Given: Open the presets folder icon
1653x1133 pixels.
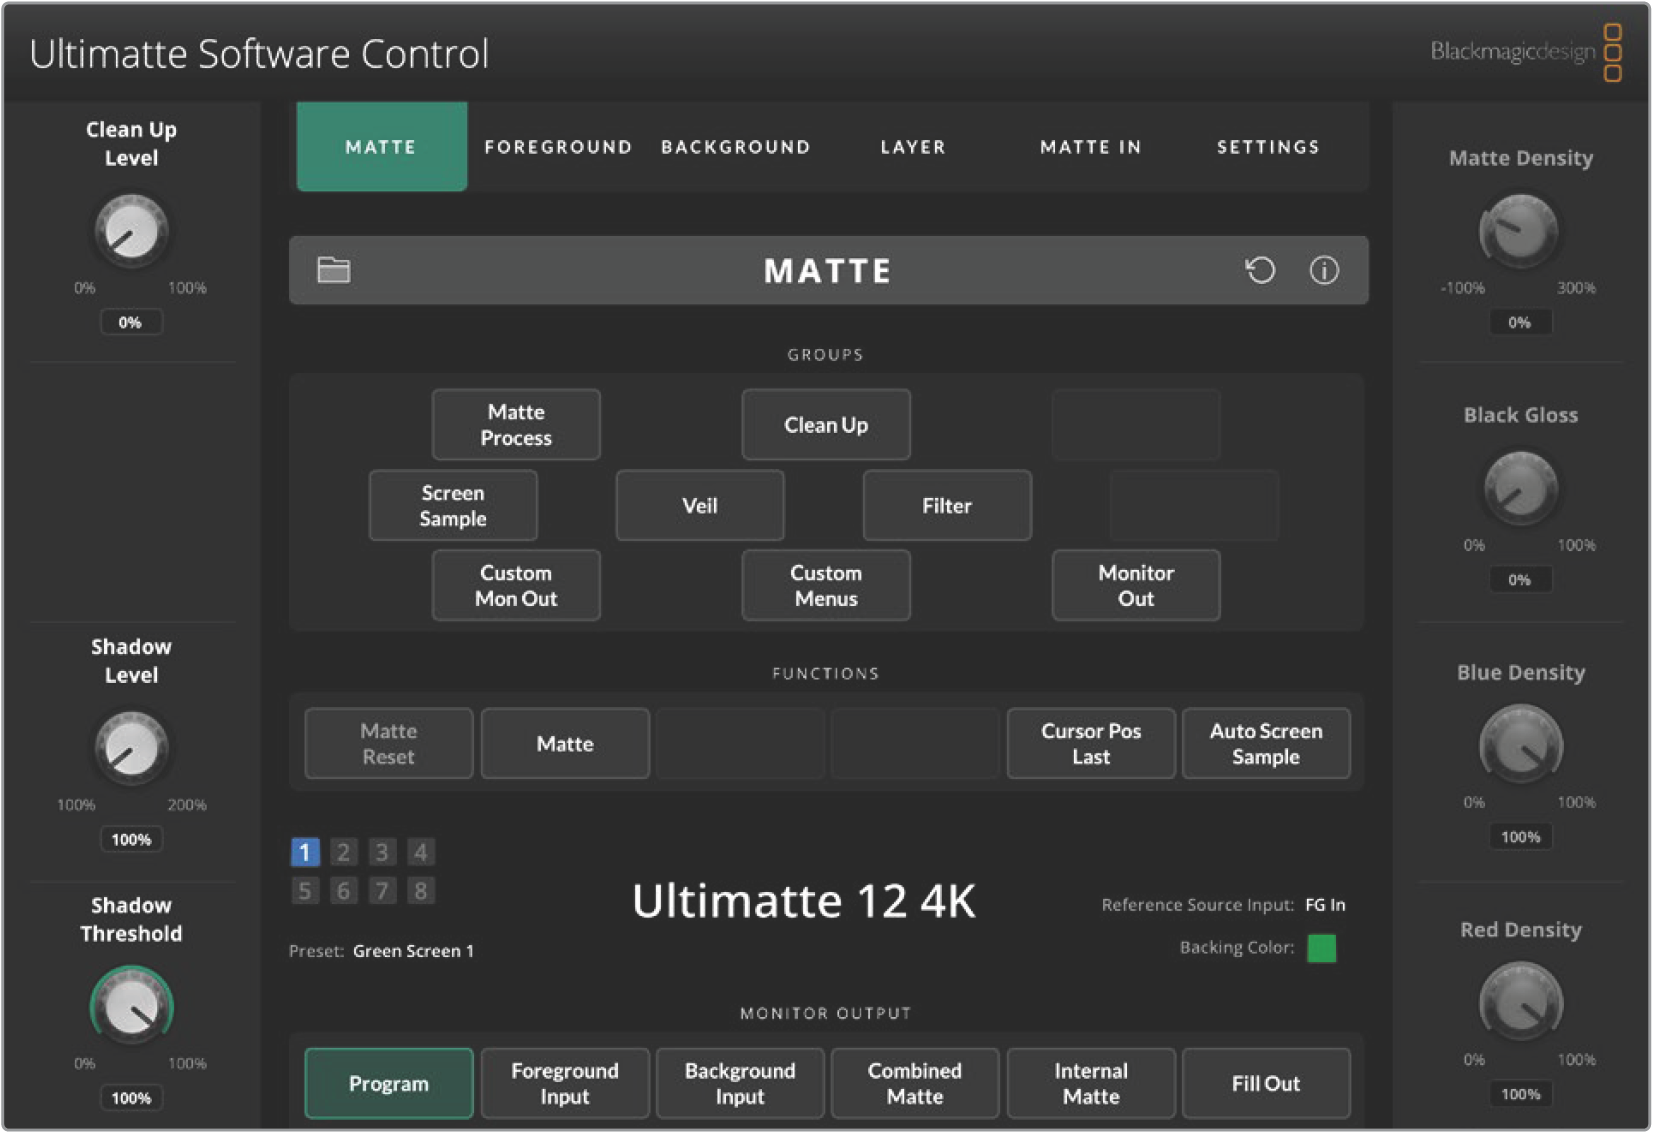Looking at the screenshot, I should click(333, 270).
